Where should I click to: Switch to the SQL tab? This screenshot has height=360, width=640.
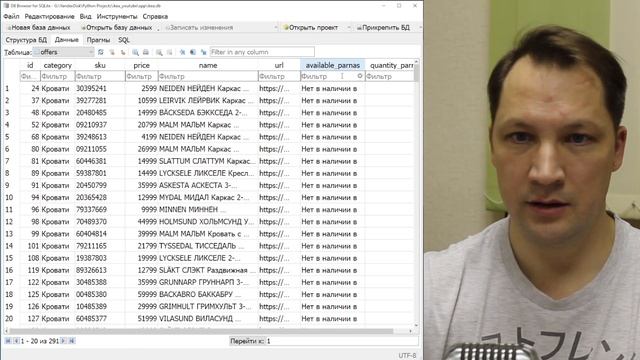124,40
